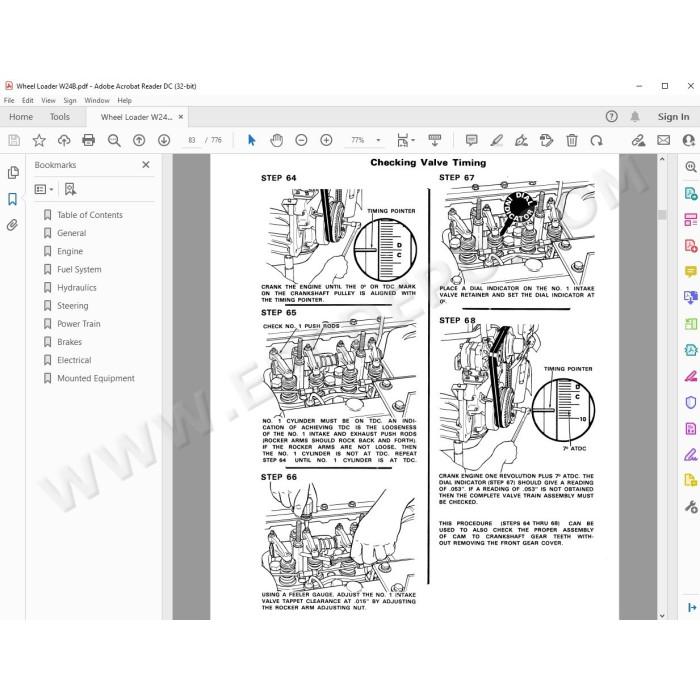This screenshot has height=700, width=700.
Task: Open bookmarks options dropdown
Action: coord(44,189)
